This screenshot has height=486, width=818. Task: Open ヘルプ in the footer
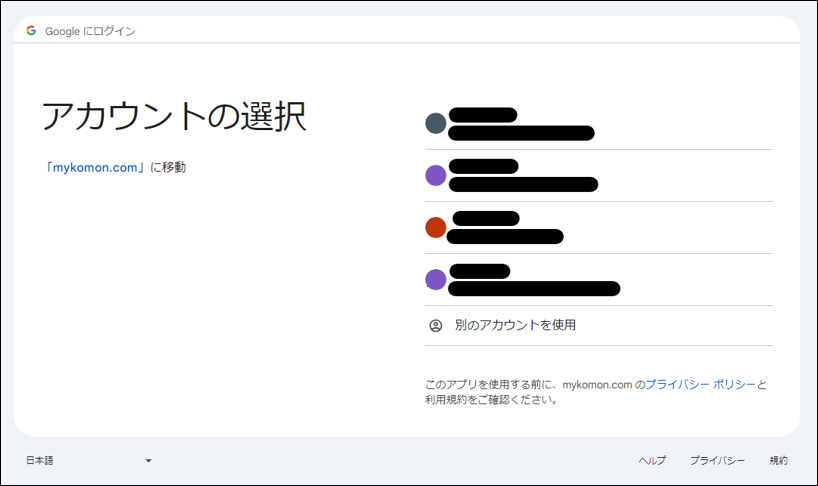coord(652,460)
